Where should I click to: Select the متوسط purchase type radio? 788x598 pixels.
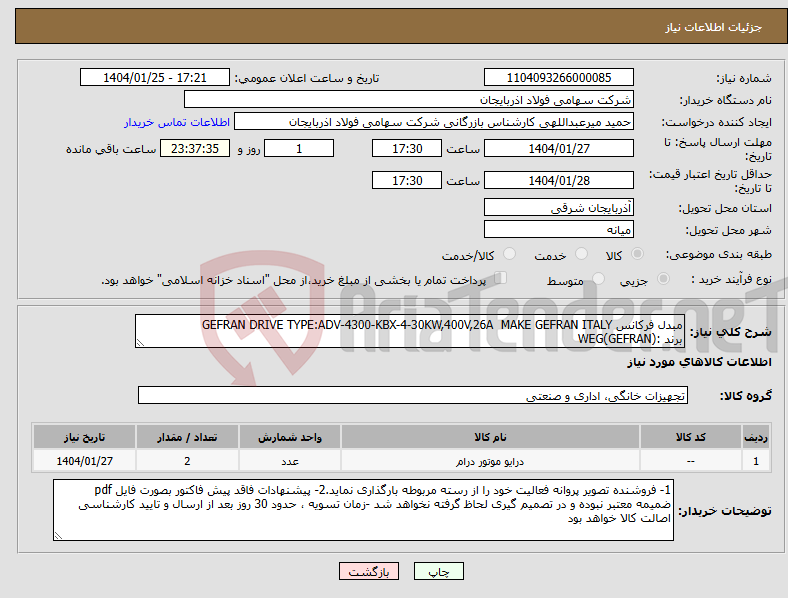coord(598,278)
